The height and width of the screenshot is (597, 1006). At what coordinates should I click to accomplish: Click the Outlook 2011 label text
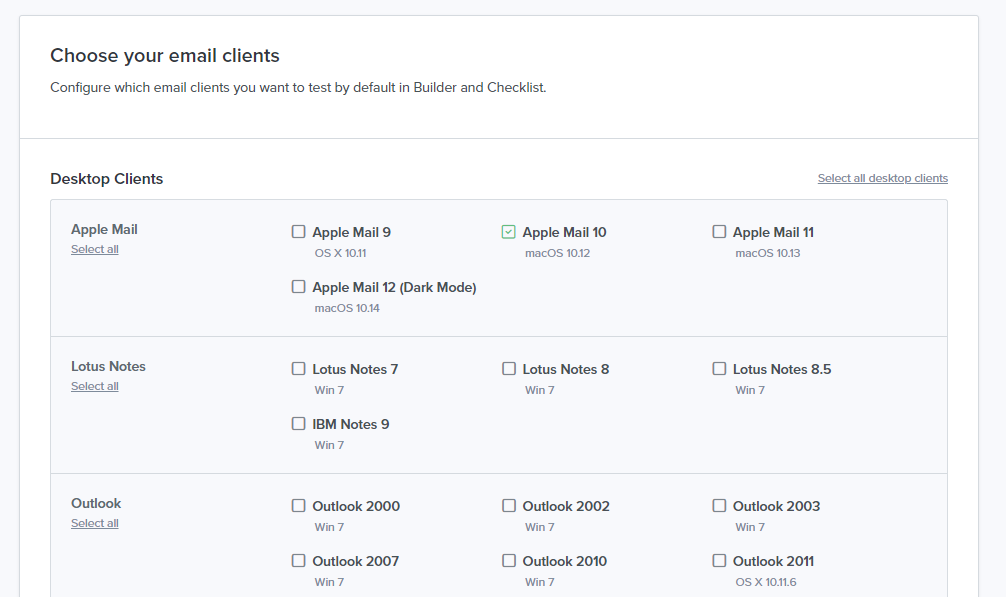point(773,561)
